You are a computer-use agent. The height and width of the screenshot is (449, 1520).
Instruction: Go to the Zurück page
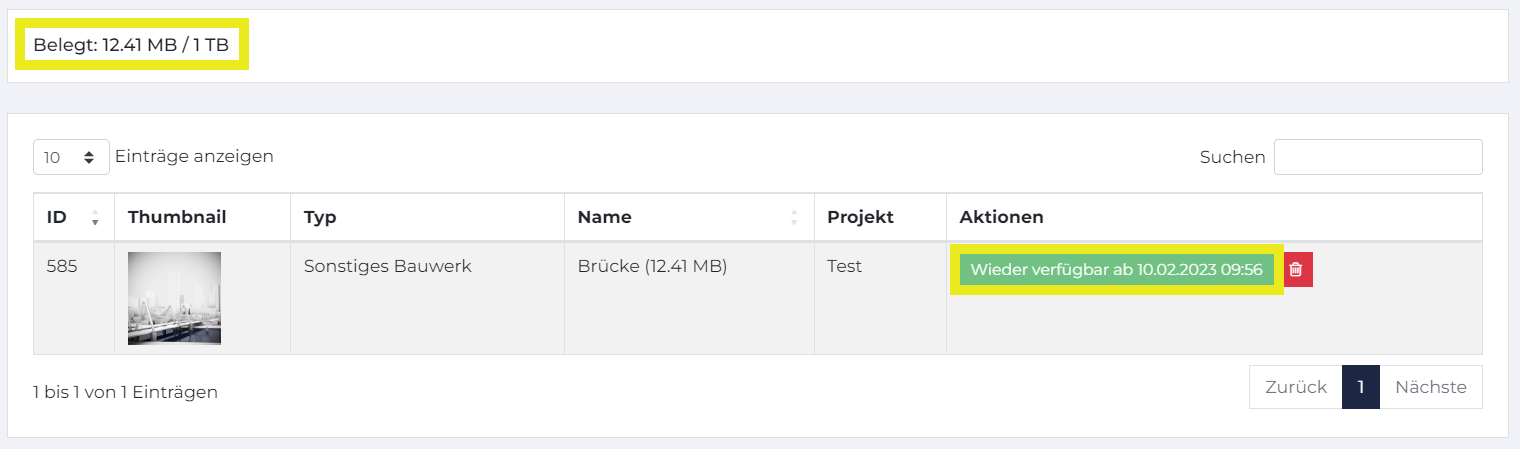pyautogui.click(x=1296, y=387)
